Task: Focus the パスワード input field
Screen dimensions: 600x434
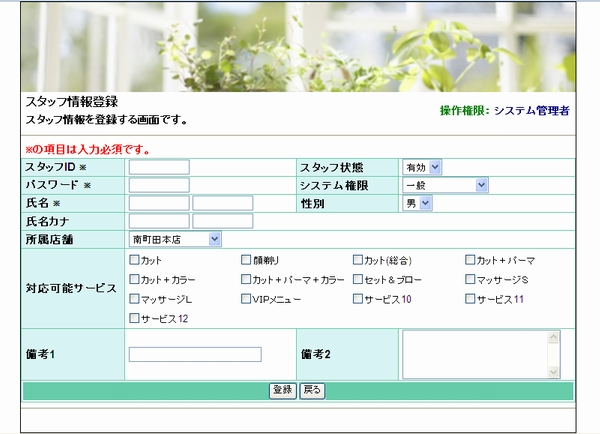Action: coord(159,185)
